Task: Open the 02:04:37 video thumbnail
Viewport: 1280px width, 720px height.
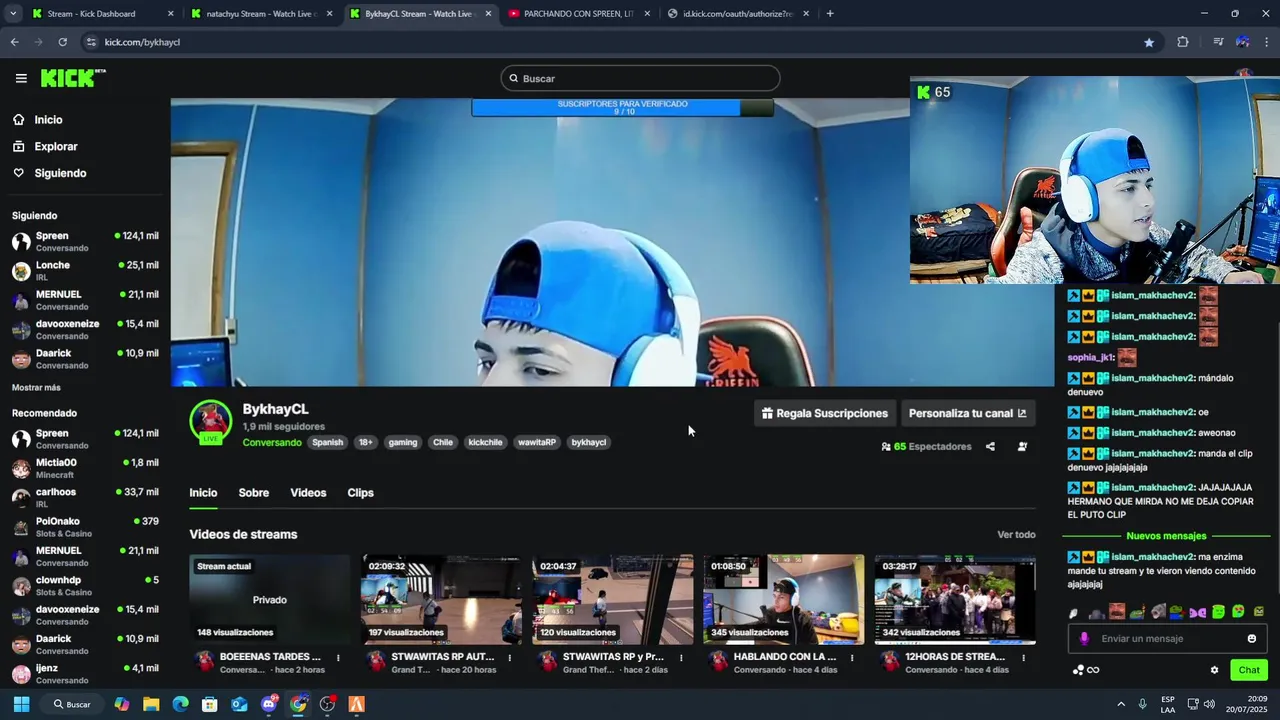Action: (612, 599)
